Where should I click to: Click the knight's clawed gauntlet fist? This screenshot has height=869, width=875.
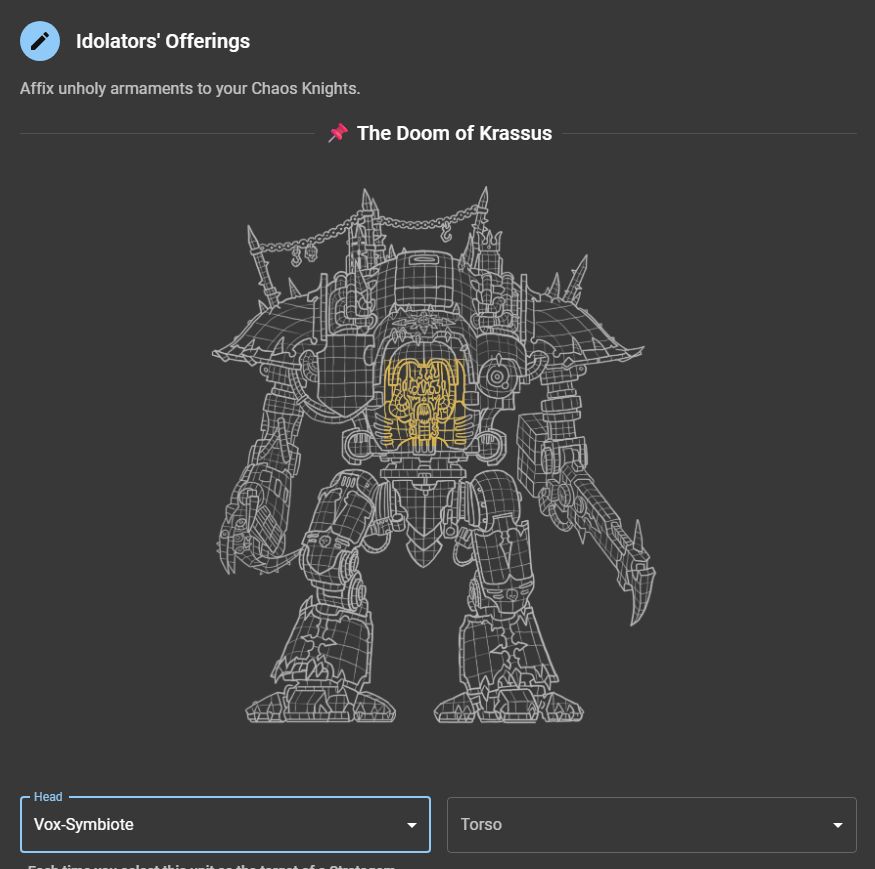[249, 521]
